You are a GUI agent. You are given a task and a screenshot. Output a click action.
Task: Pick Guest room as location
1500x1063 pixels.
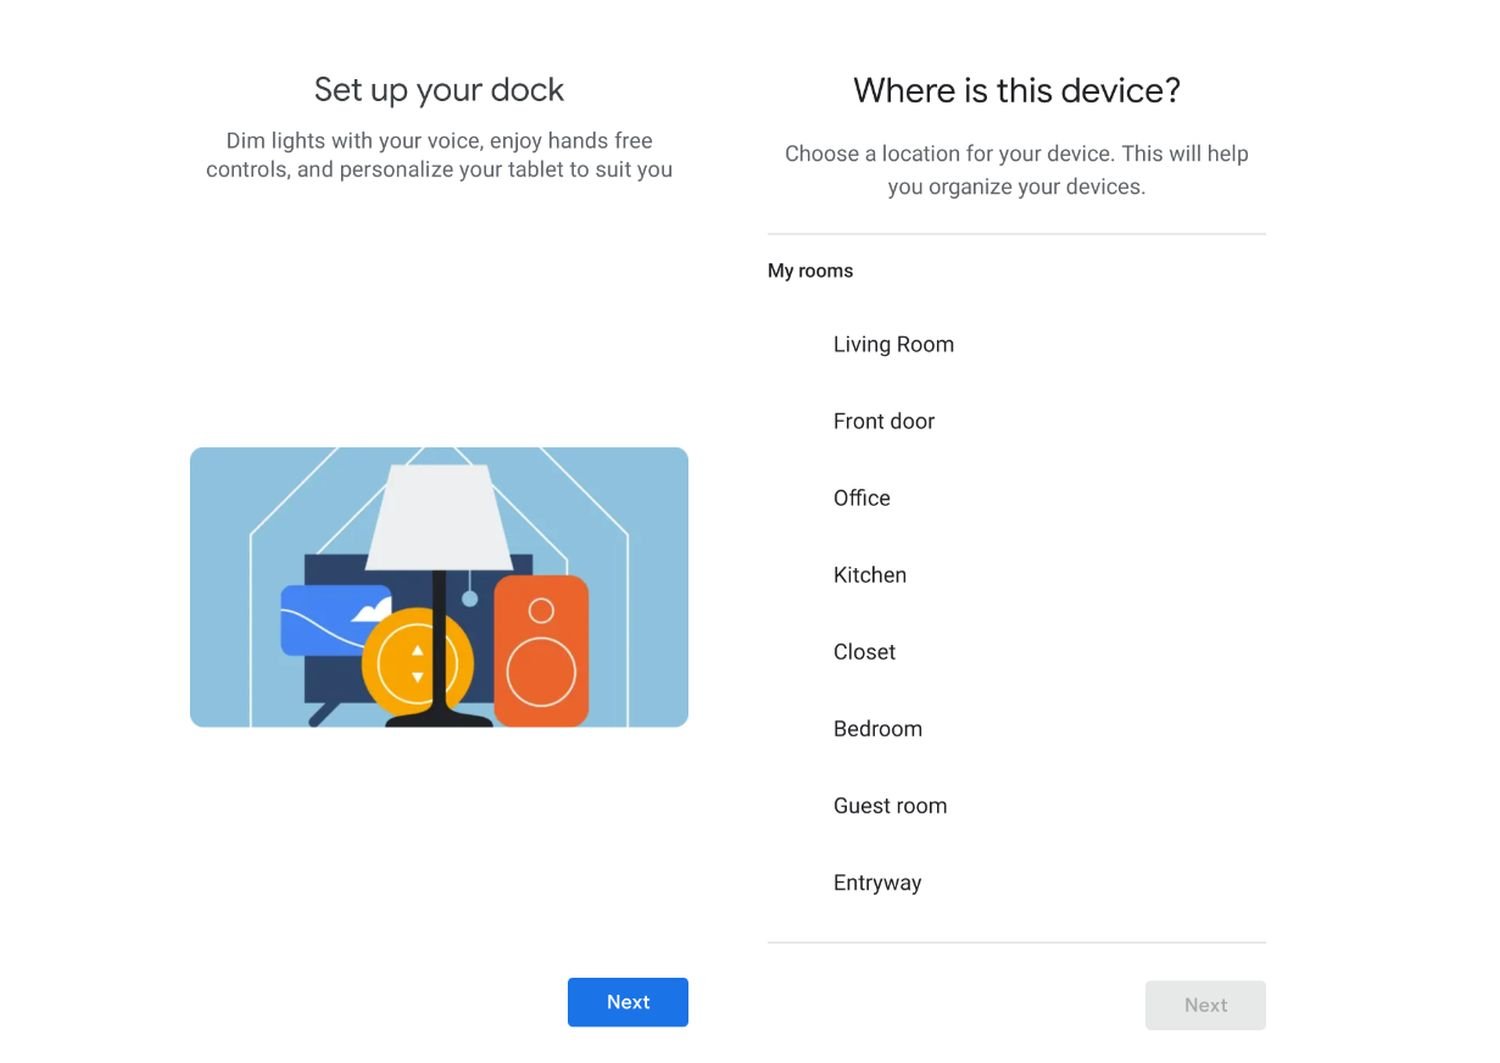[x=889, y=806]
